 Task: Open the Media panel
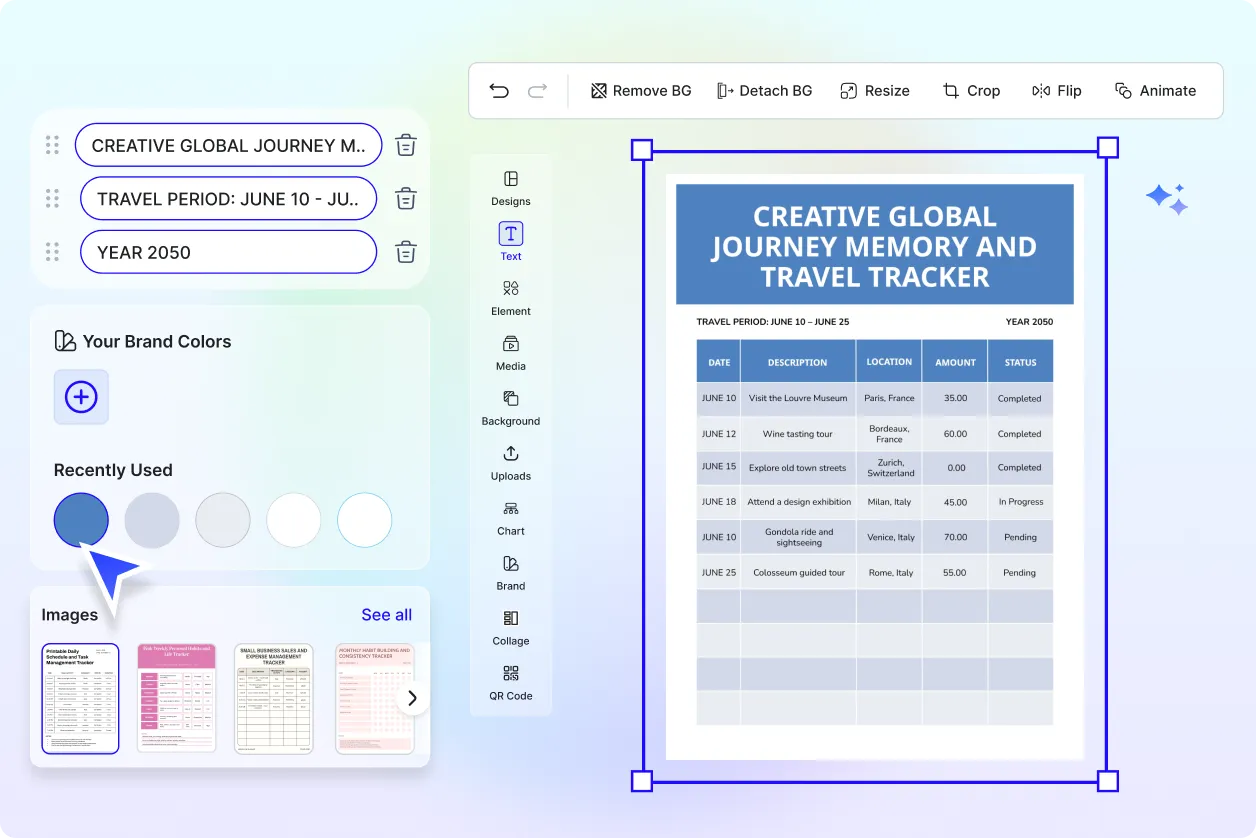[x=510, y=353]
